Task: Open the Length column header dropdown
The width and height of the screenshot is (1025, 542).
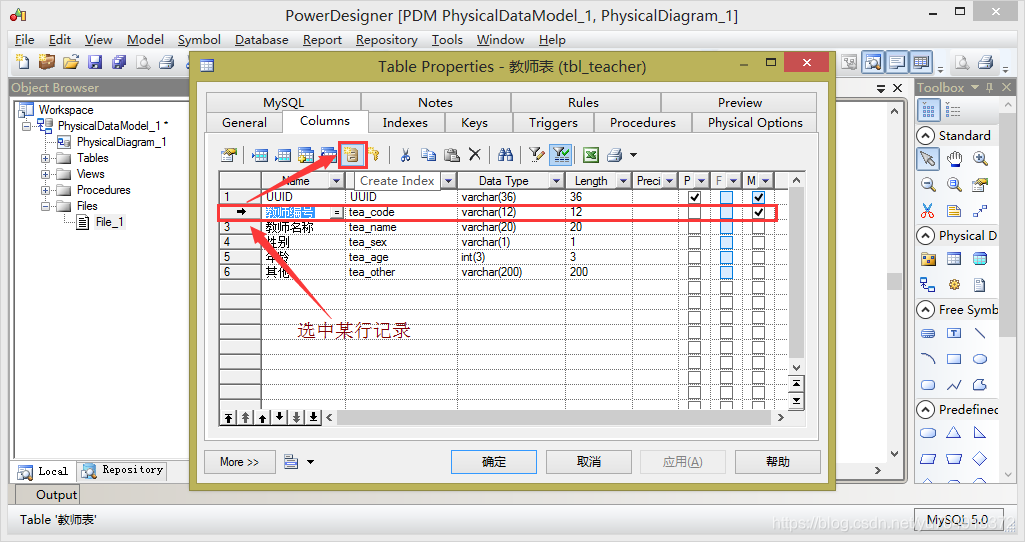Action: point(624,180)
